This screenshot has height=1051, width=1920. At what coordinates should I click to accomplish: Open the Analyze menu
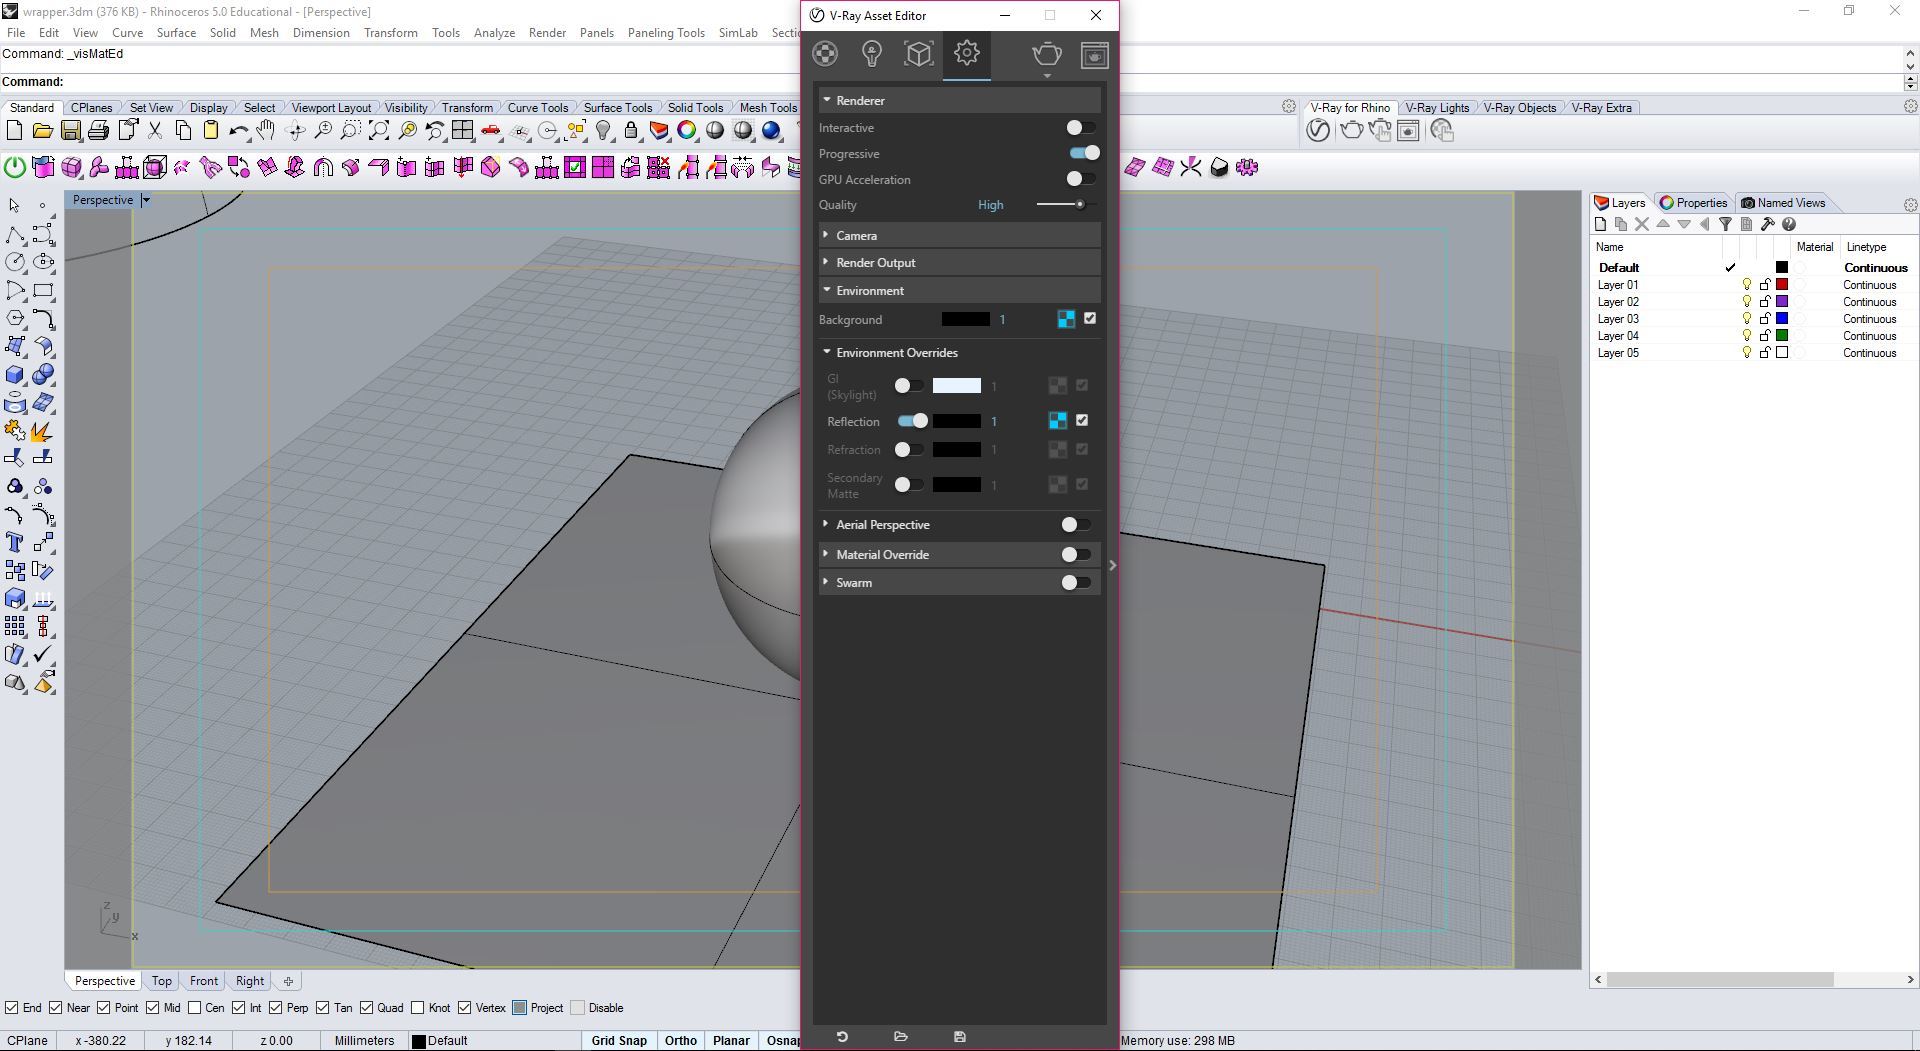point(494,33)
